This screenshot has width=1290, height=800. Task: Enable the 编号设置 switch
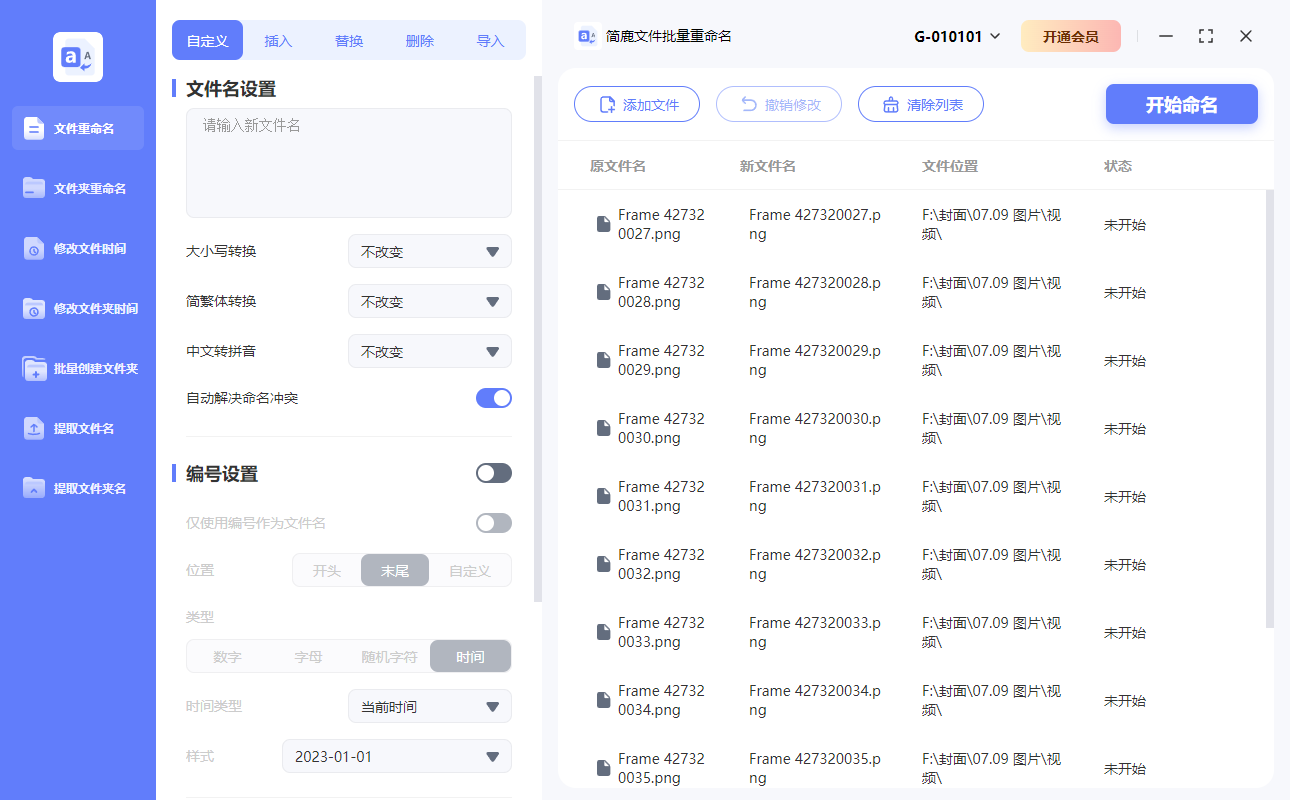pyautogui.click(x=494, y=473)
